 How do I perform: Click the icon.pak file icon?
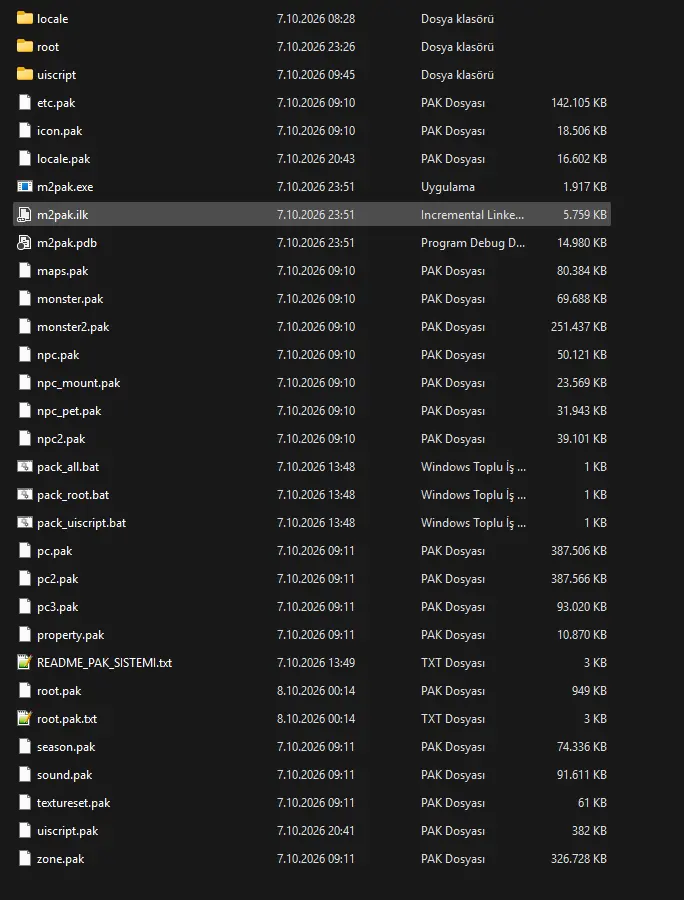click(25, 131)
